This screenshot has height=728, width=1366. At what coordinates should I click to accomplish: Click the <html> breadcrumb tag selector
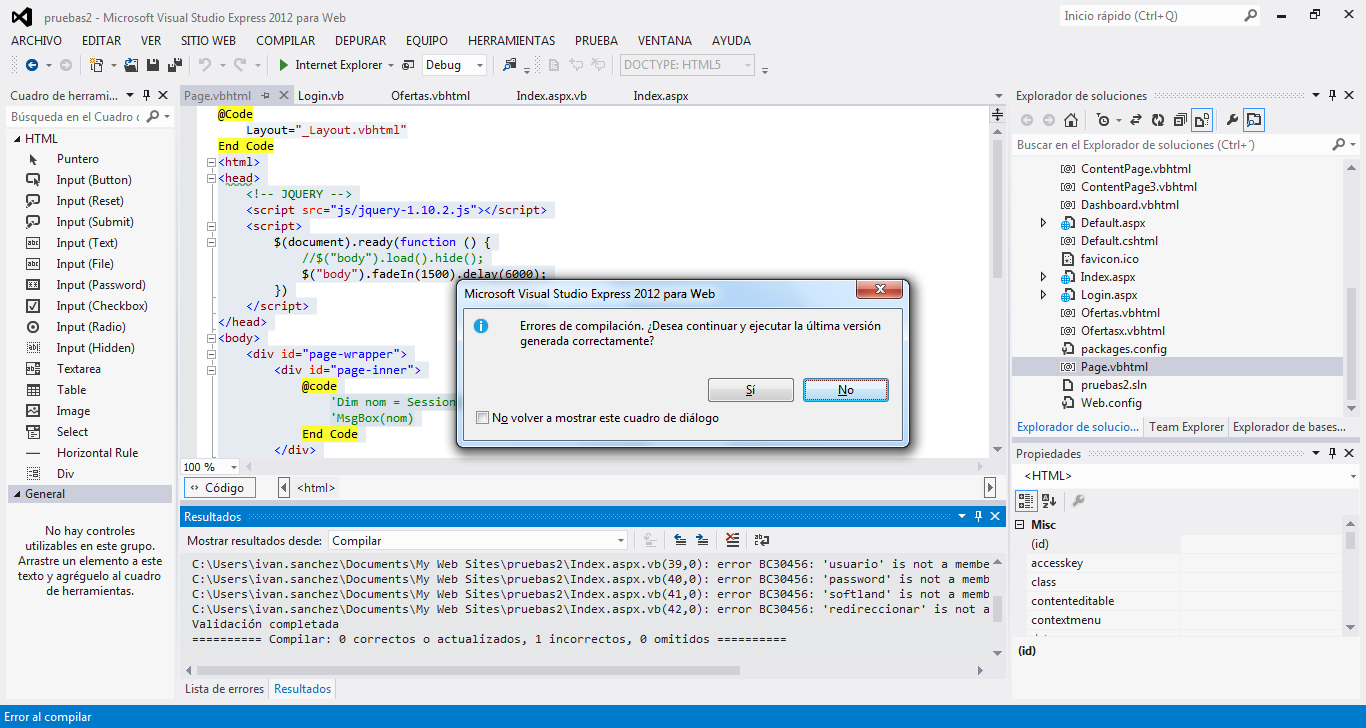(317, 488)
